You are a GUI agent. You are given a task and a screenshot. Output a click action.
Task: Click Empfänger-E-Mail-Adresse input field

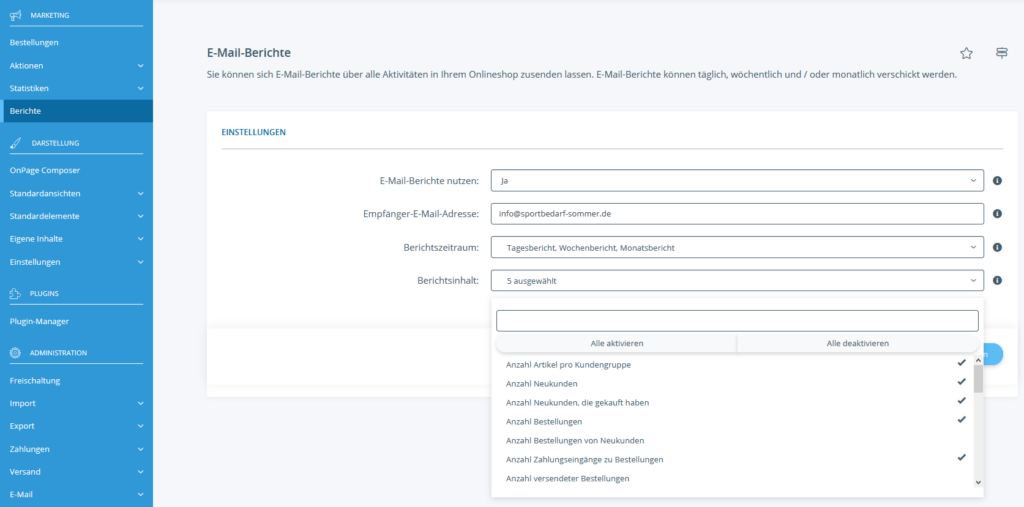click(737, 214)
